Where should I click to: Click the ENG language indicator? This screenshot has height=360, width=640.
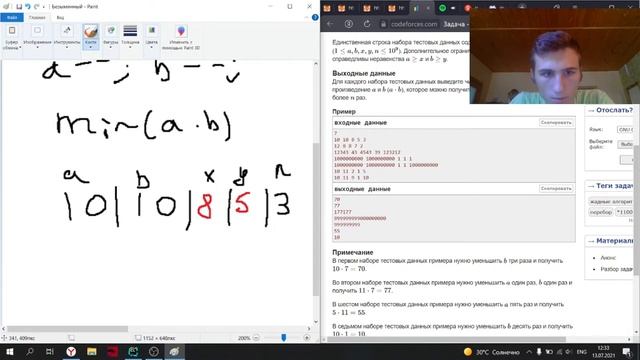(582, 352)
